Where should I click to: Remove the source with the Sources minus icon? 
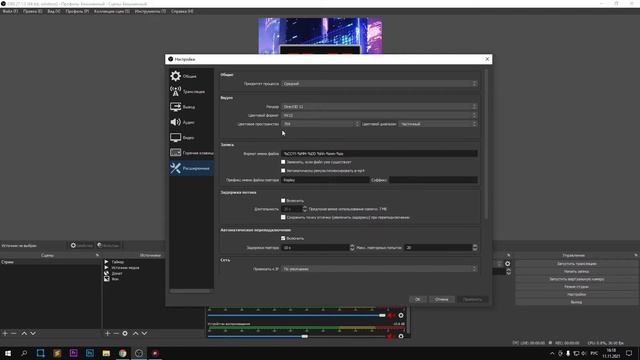tap(116, 333)
